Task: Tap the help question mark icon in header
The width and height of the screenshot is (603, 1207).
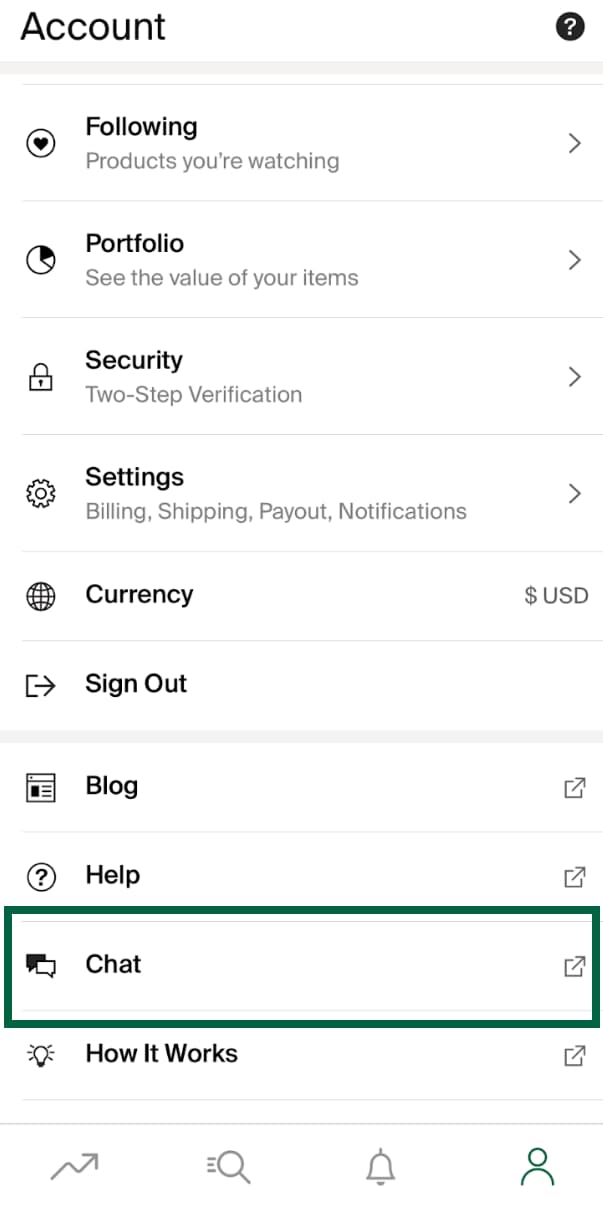Action: tap(569, 27)
